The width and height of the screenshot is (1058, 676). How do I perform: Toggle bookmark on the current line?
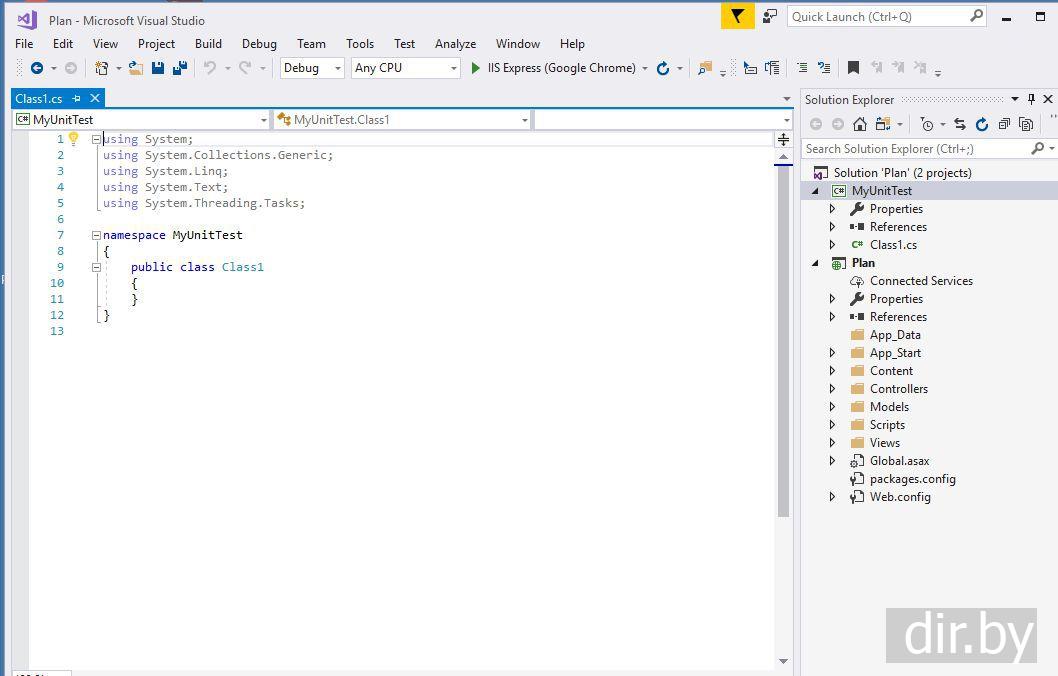(x=853, y=68)
